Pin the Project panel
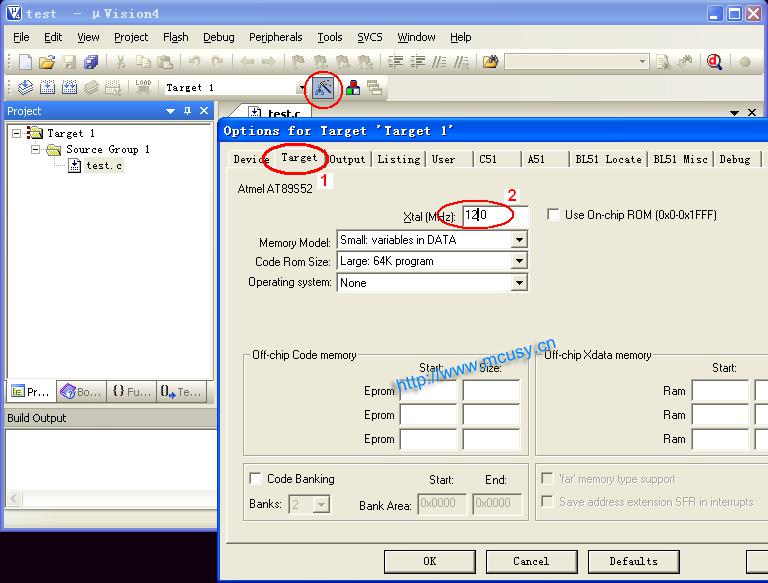Image resolution: width=768 pixels, height=583 pixels. pyautogui.click(x=187, y=111)
